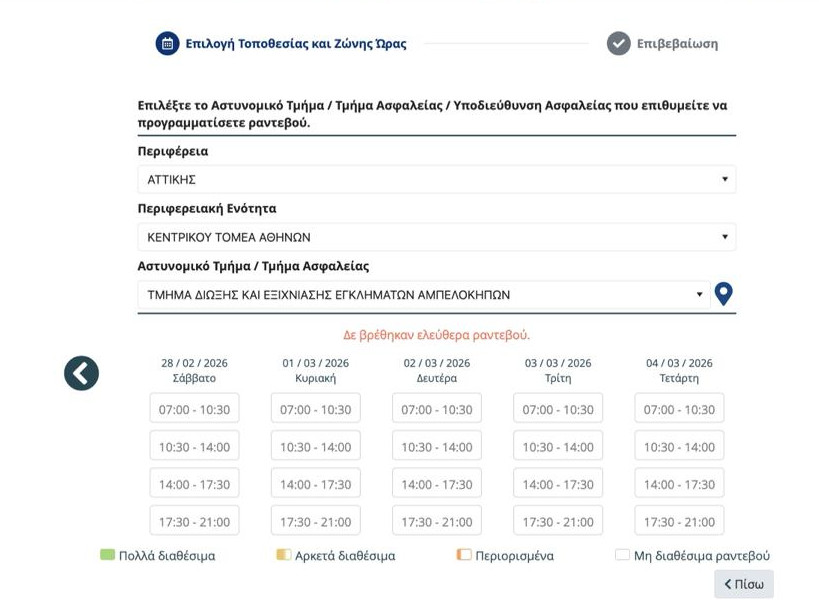Screen dimensions: 819x600
Task: Select Tuesday 03/03 slot 17:30 - 21:00
Action: tap(558, 521)
